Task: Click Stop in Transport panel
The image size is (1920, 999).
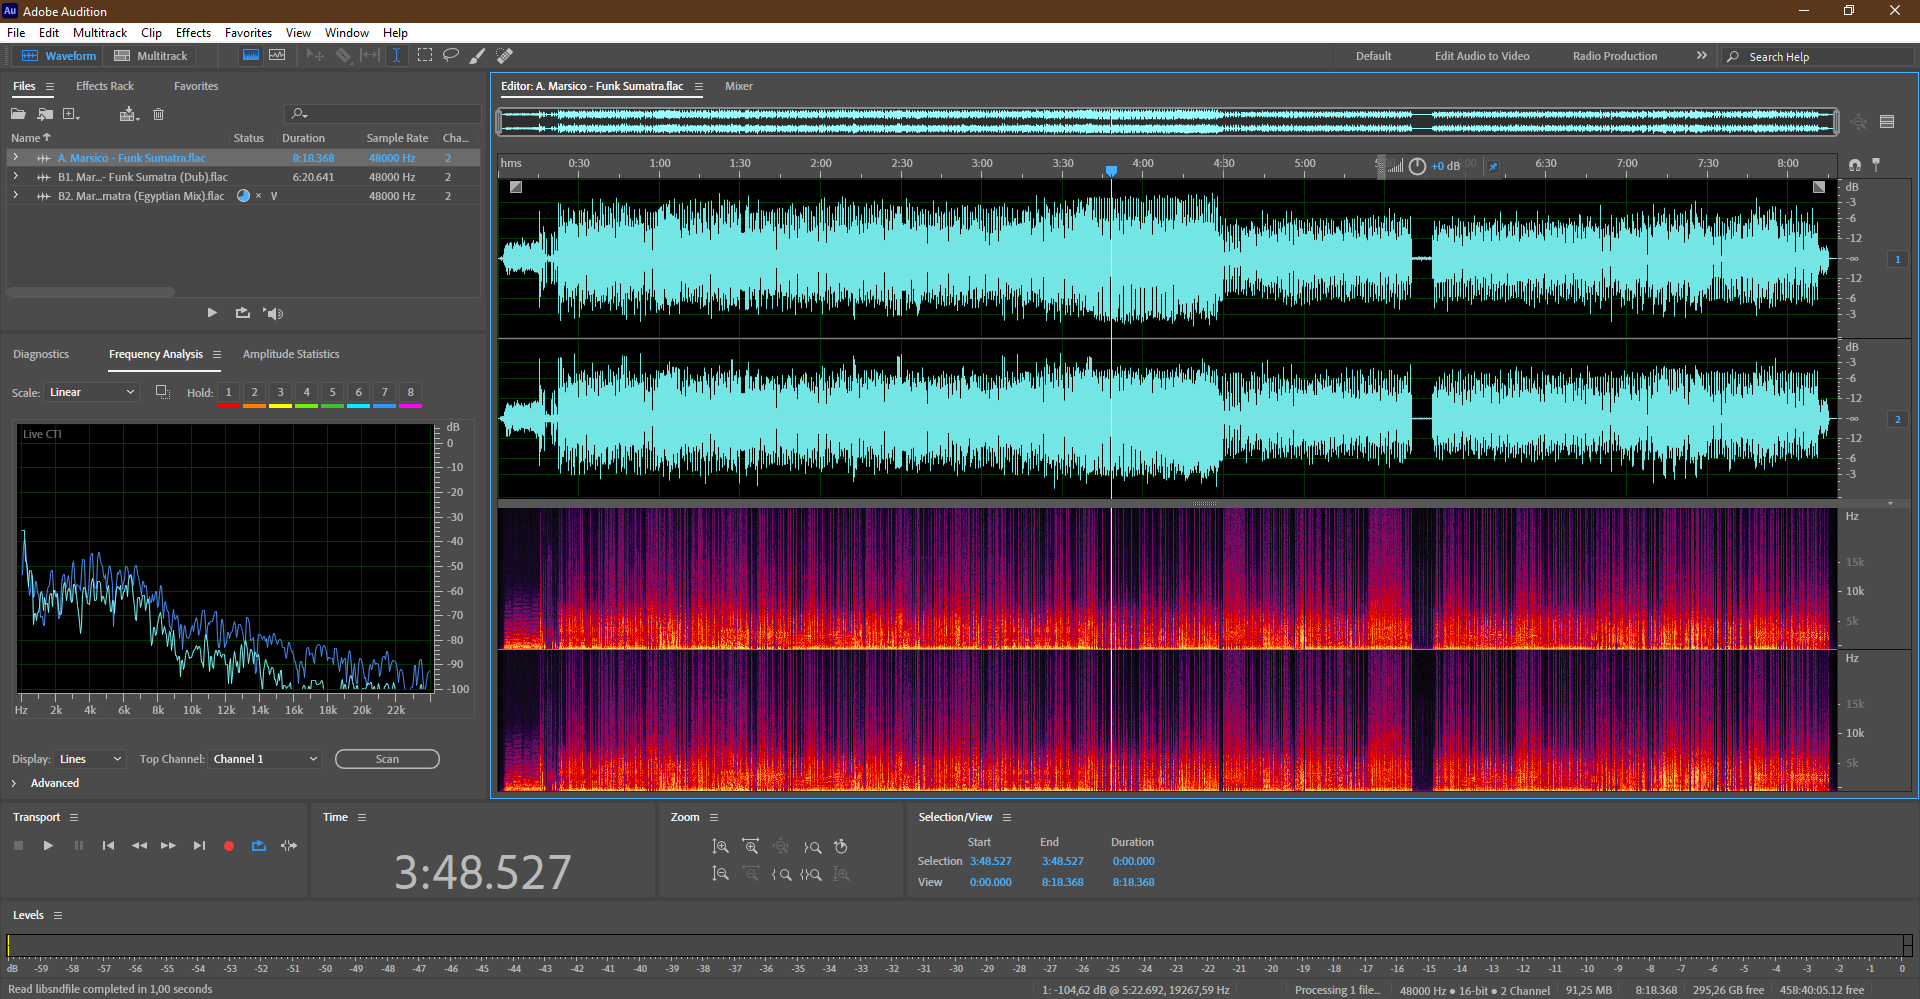Action: [x=18, y=846]
